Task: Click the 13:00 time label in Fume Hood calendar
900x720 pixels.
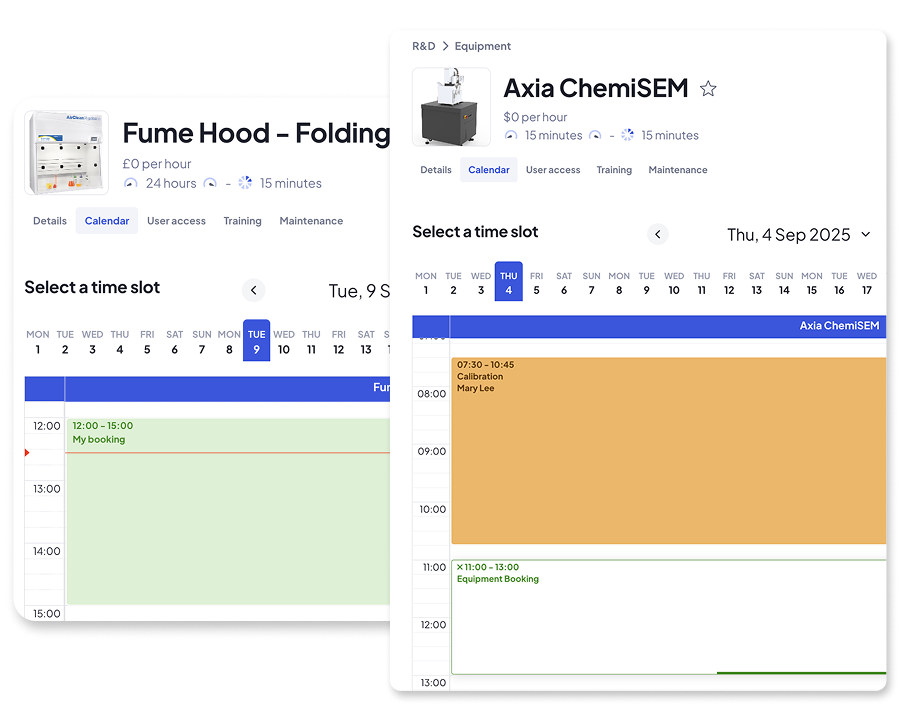Action: coord(46,489)
